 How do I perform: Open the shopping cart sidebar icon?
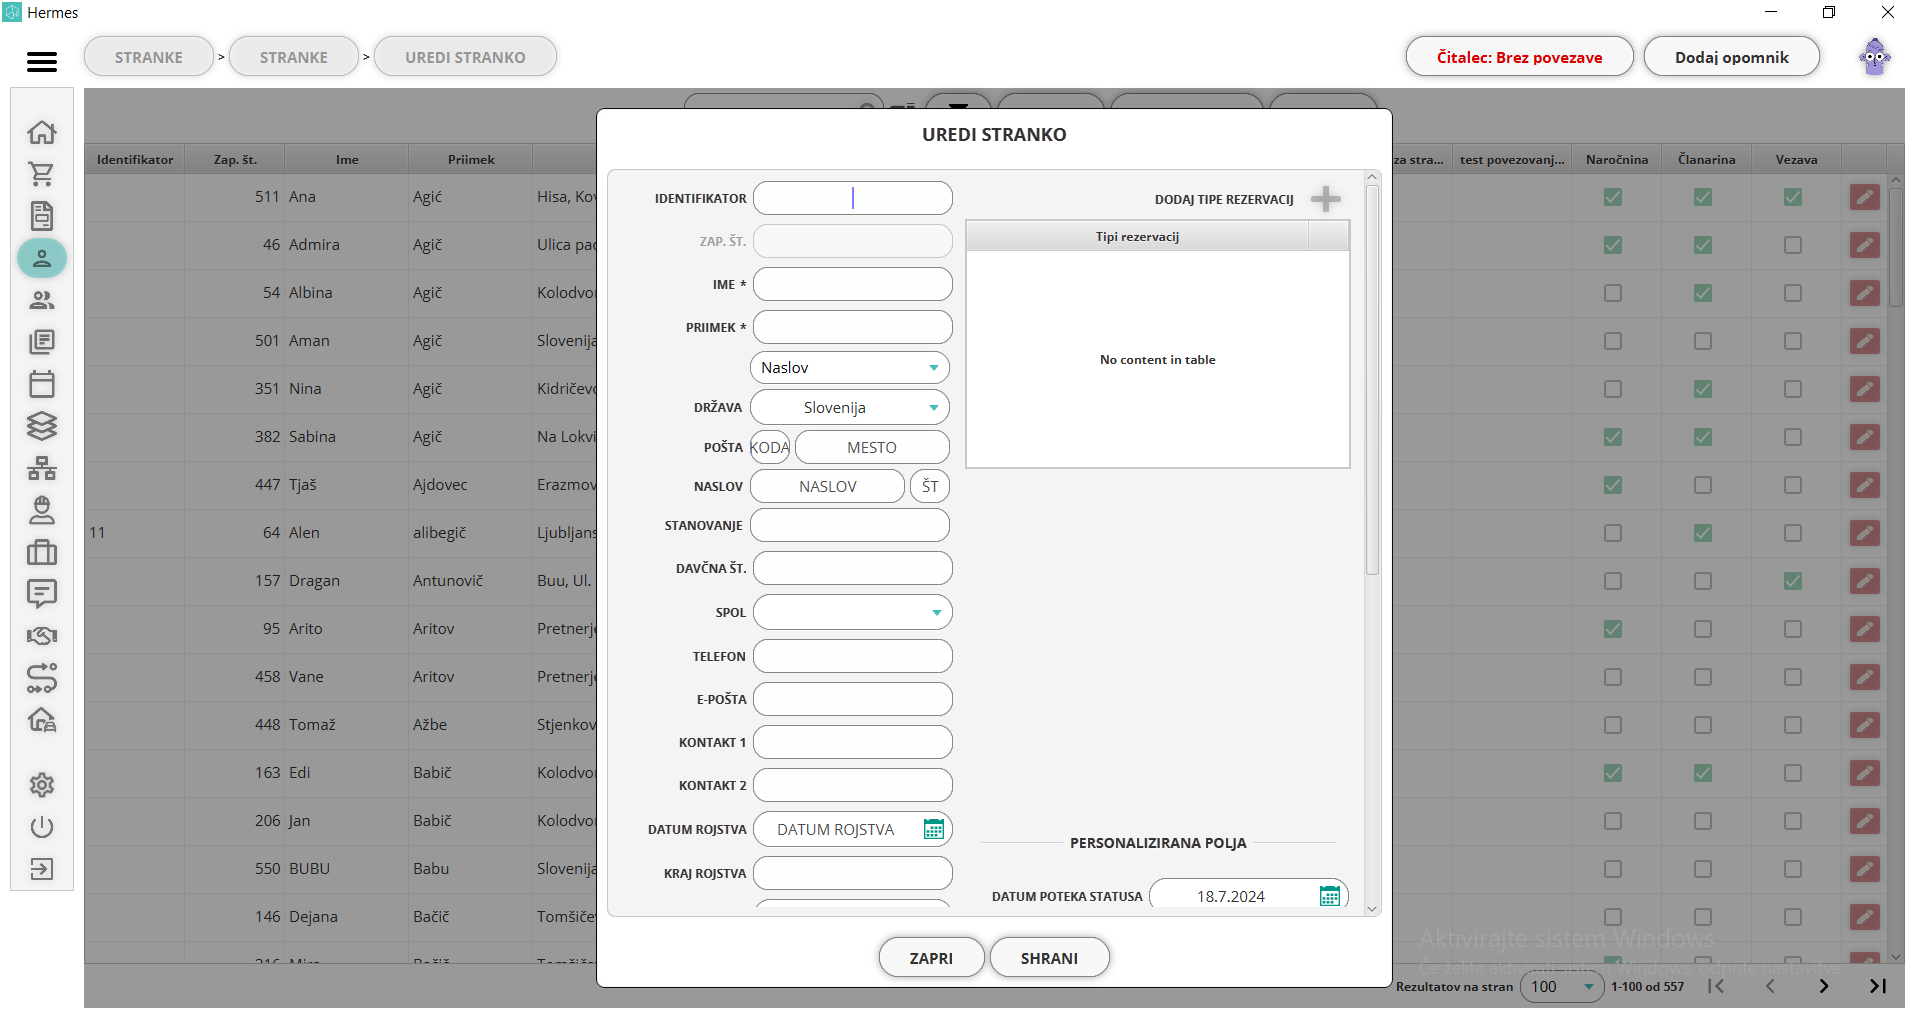(42, 174)
